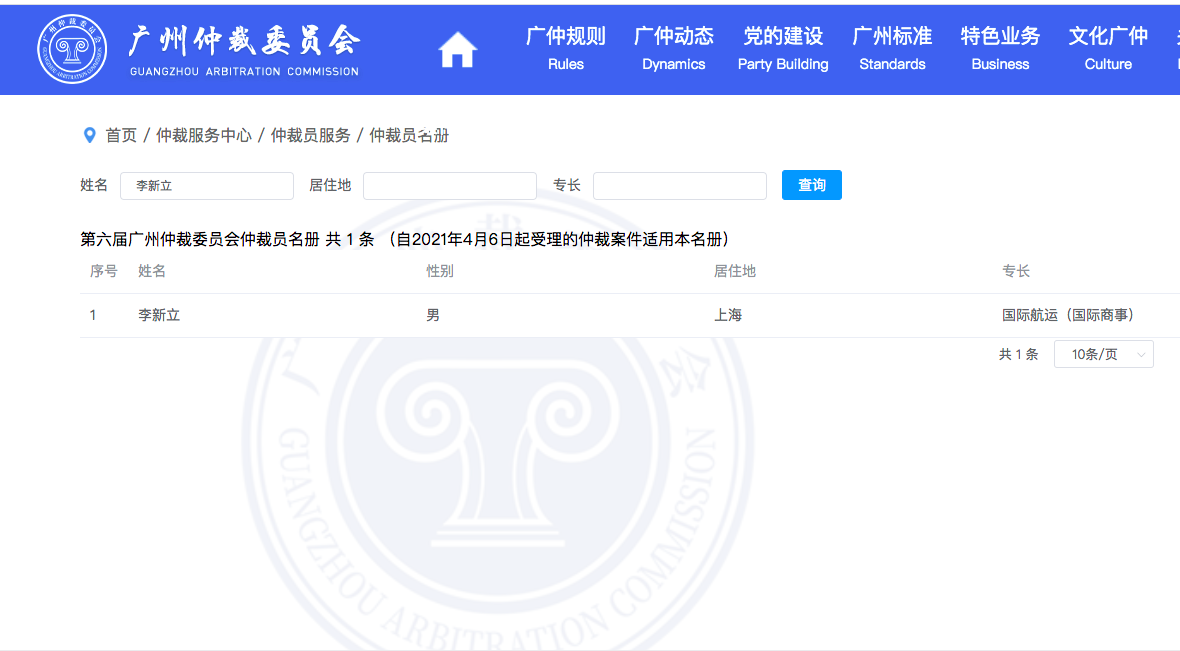Image resolution: width=1180 pixels, height=651 pixels.
Task: Click 仲裁员名册 breadcrumb item
Action: [409, 135]
